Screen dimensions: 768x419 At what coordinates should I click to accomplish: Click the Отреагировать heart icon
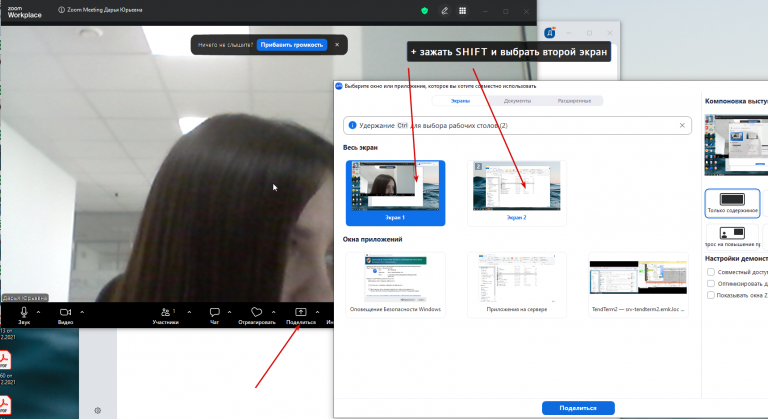(x=256, y=312)
